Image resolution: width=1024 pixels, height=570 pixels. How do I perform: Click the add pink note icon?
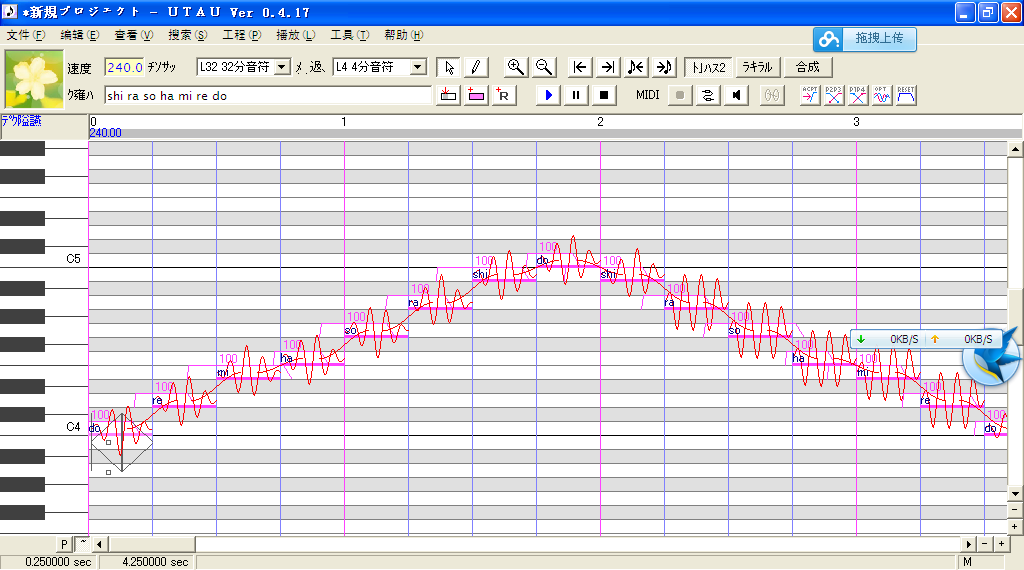coord(476,95)
